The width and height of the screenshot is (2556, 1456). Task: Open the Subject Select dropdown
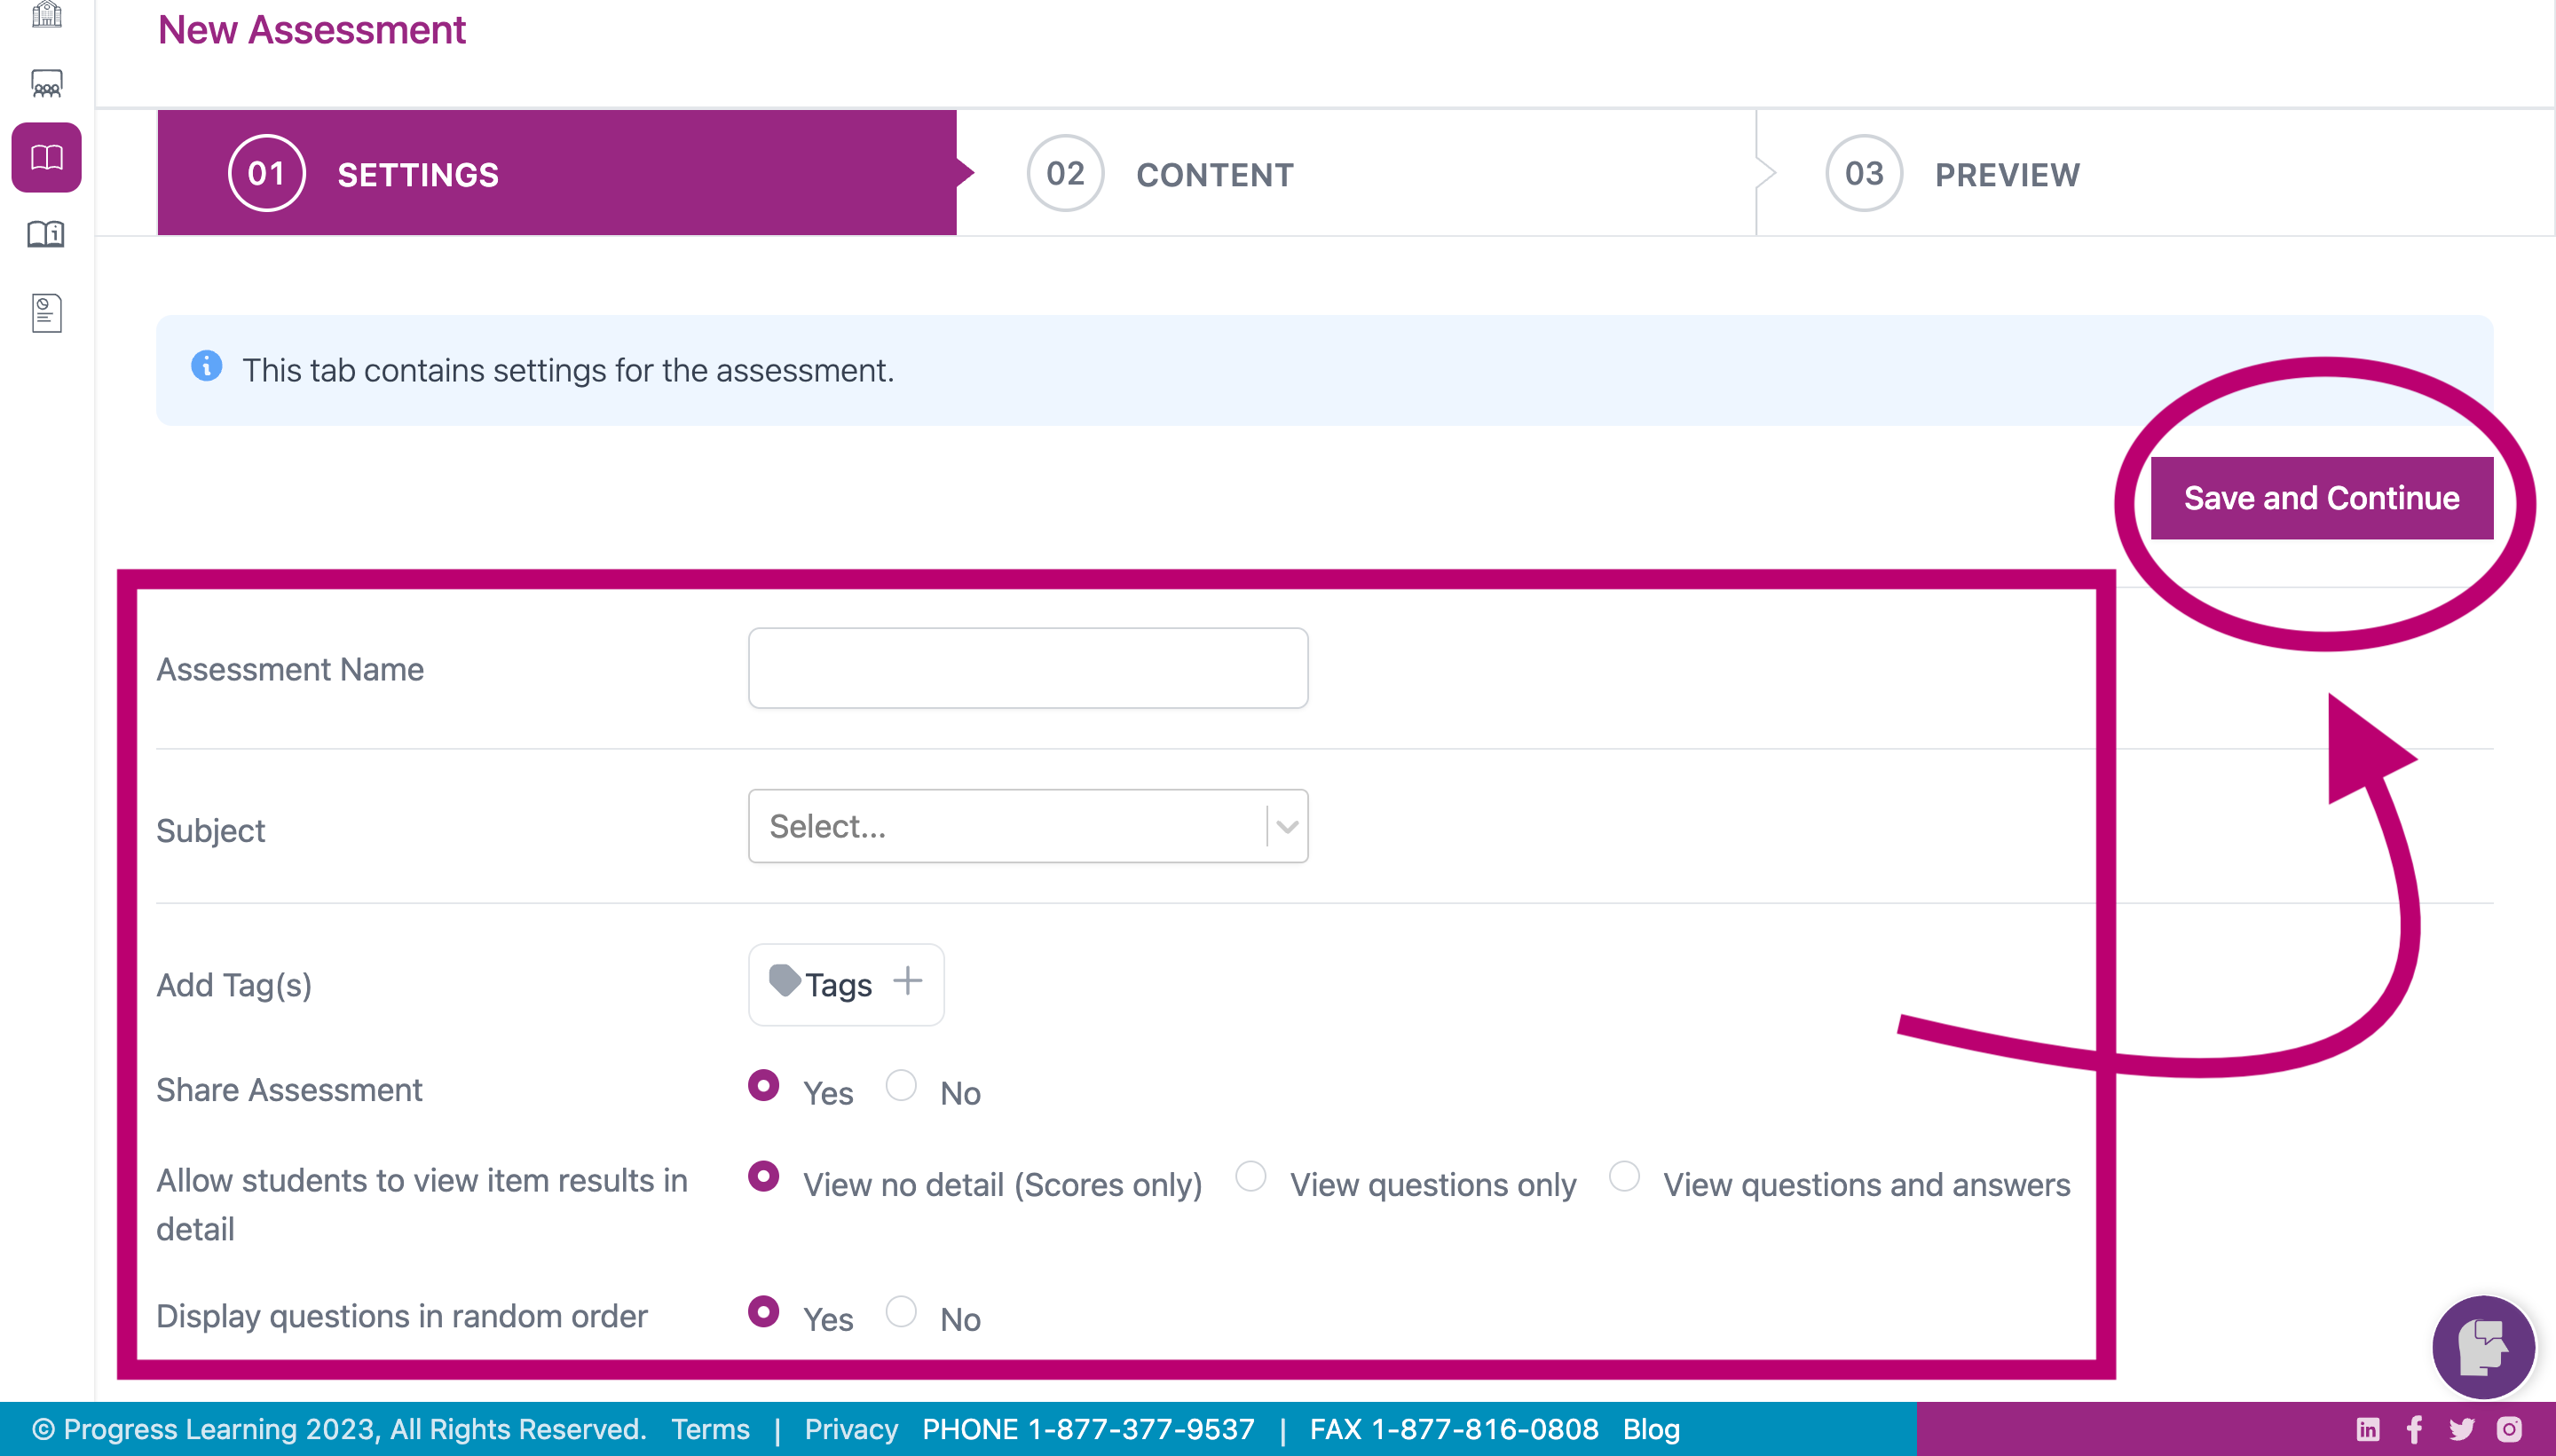coord(1028,826)
